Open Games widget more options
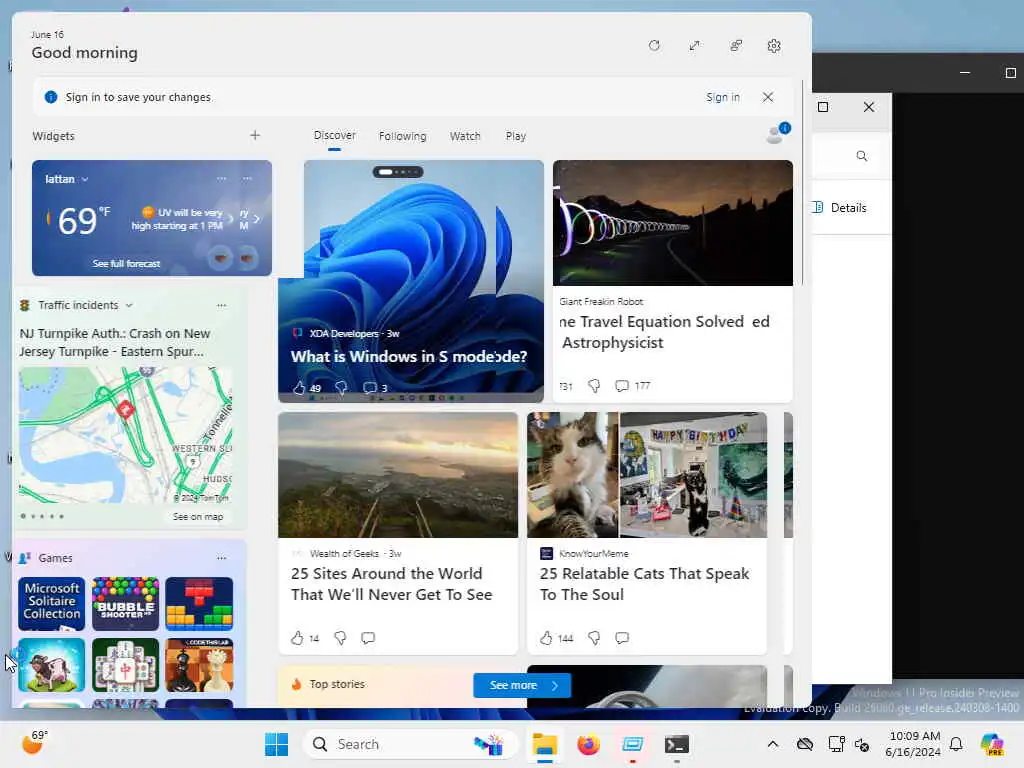Screen dimensions: 1024x768 point(221,558)
